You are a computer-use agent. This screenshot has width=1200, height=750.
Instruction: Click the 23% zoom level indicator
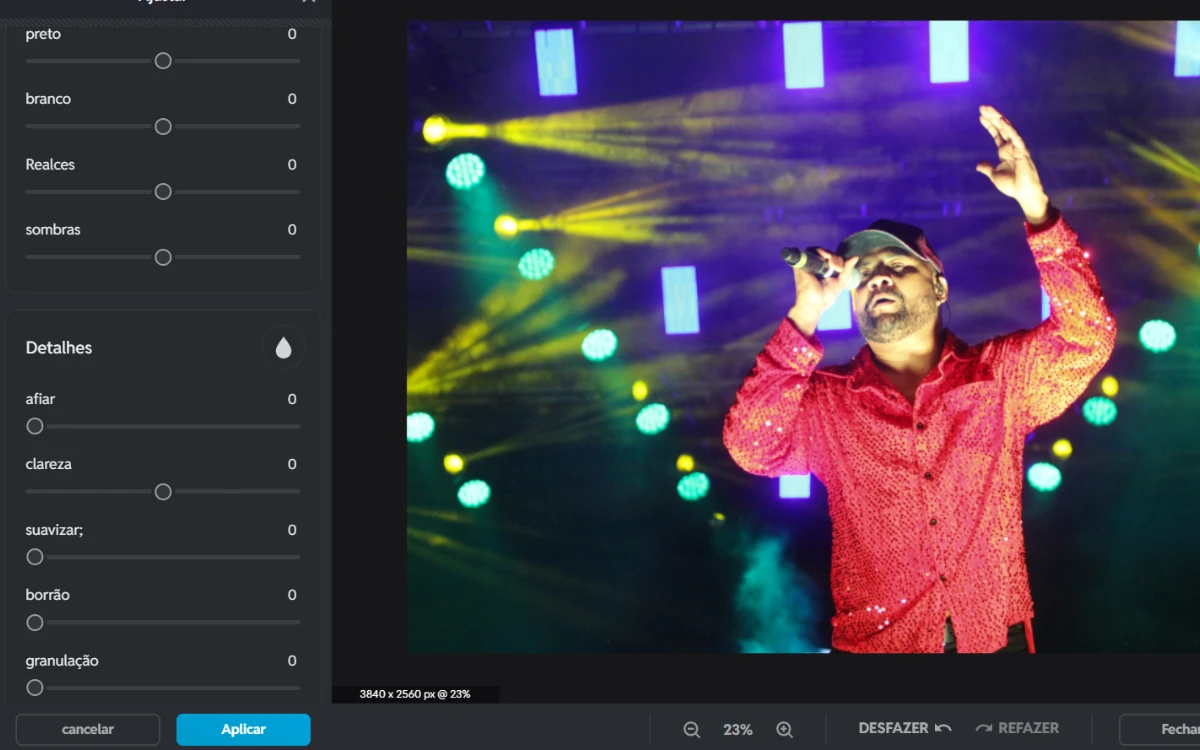pyautogui.click(x=738, y=730)
